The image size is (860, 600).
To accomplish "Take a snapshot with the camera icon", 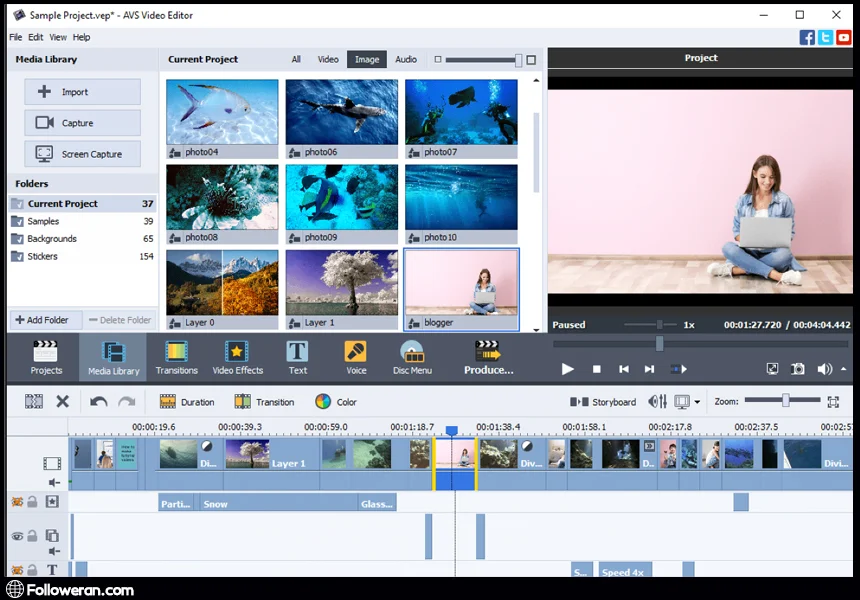I will (x=798, y=369).
